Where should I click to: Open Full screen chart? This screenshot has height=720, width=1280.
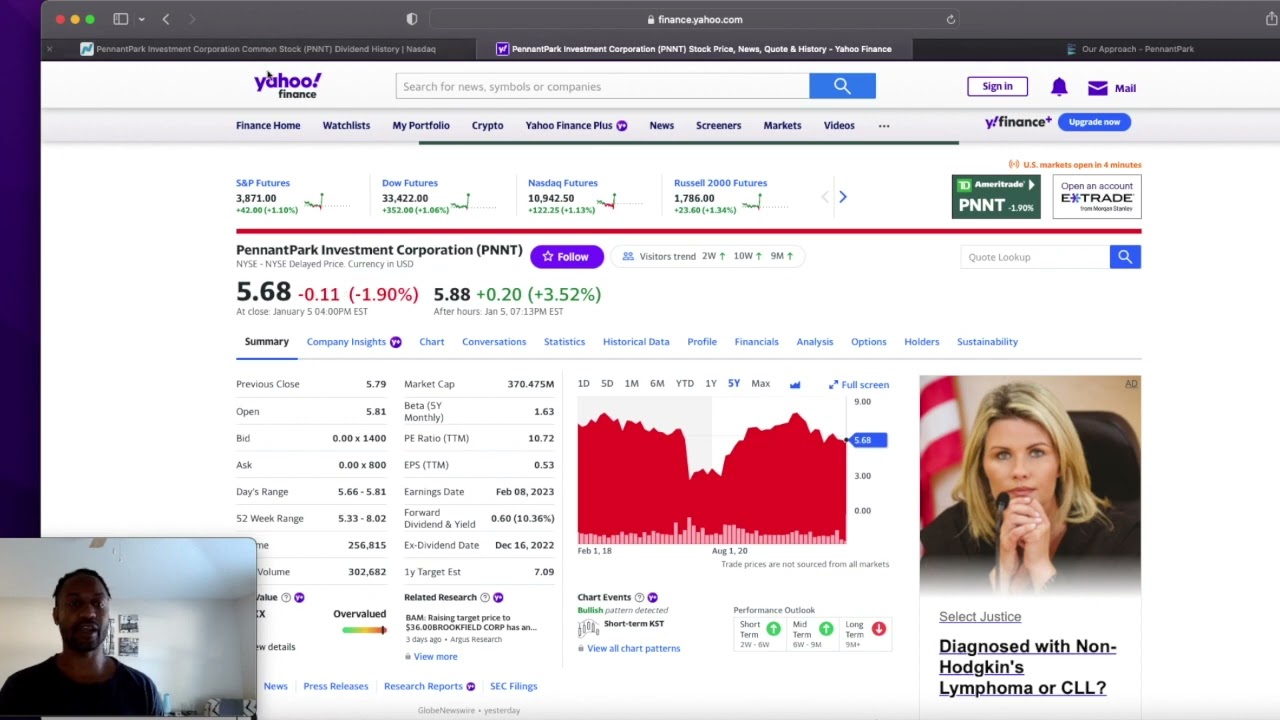point(859,384)
